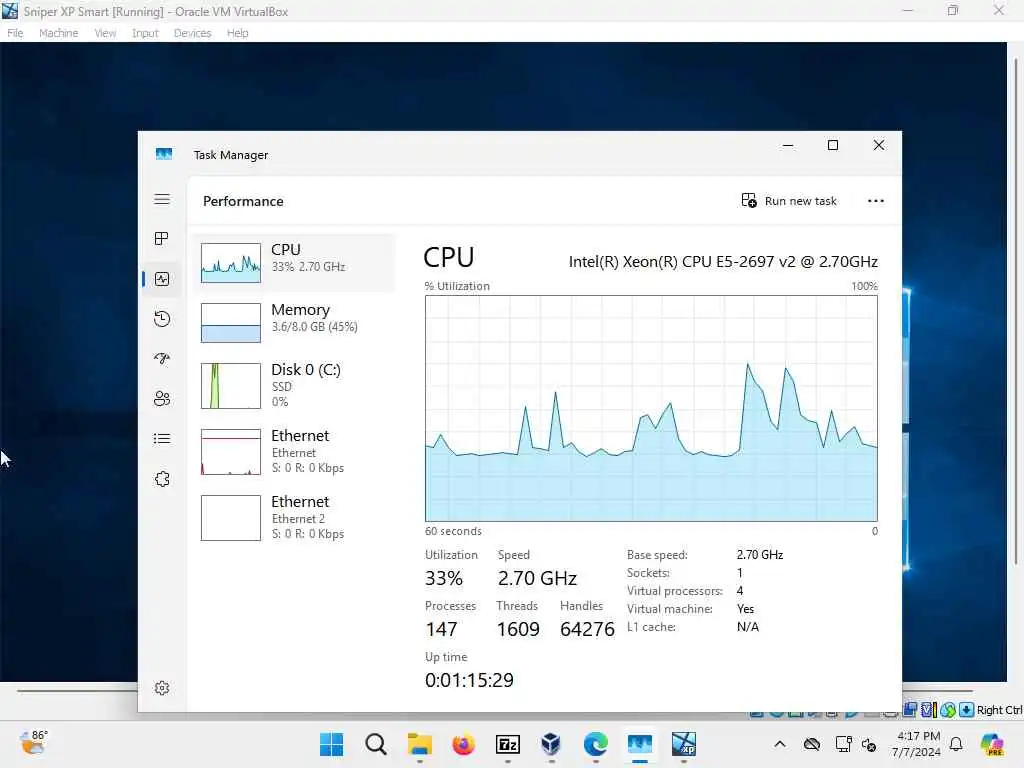Select the Ethernet 2 performance item
Screen dimensions: 1024x768
tap(294, 517)
